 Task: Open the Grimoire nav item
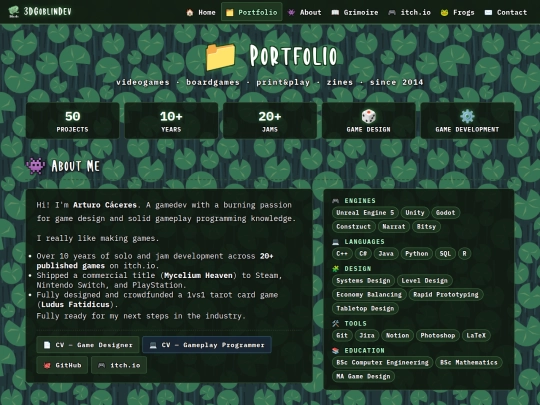pos(355,12)
